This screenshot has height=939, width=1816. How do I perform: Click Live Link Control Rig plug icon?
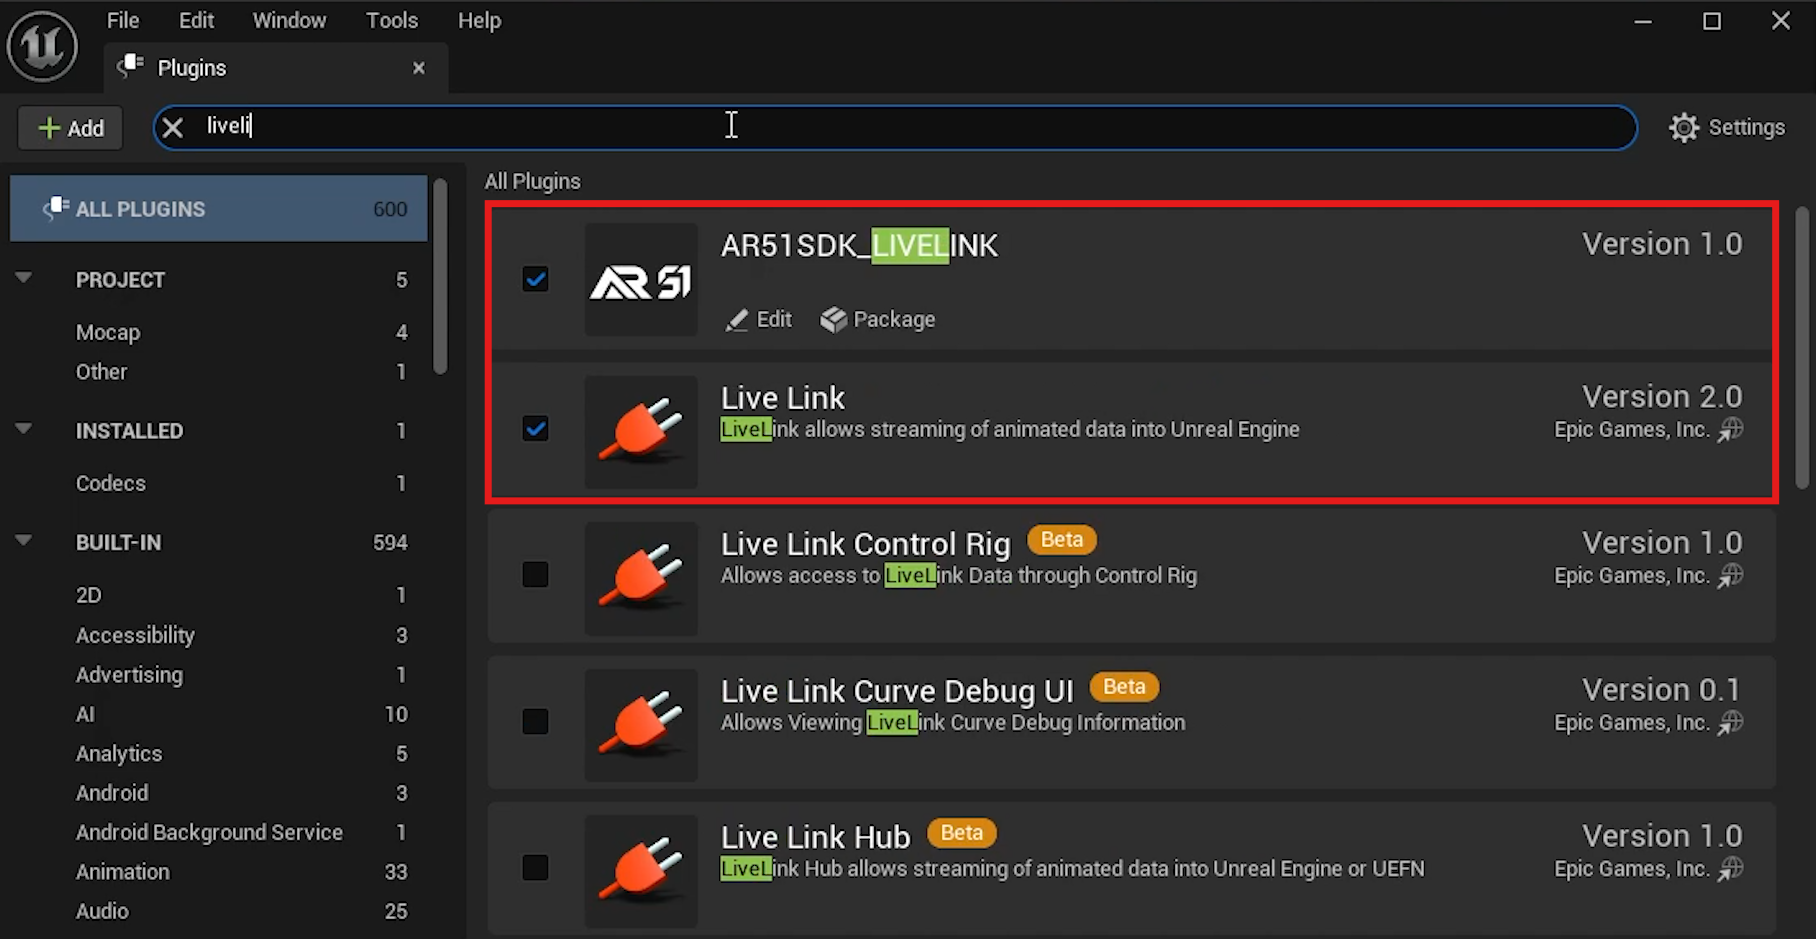pos(641,577)
